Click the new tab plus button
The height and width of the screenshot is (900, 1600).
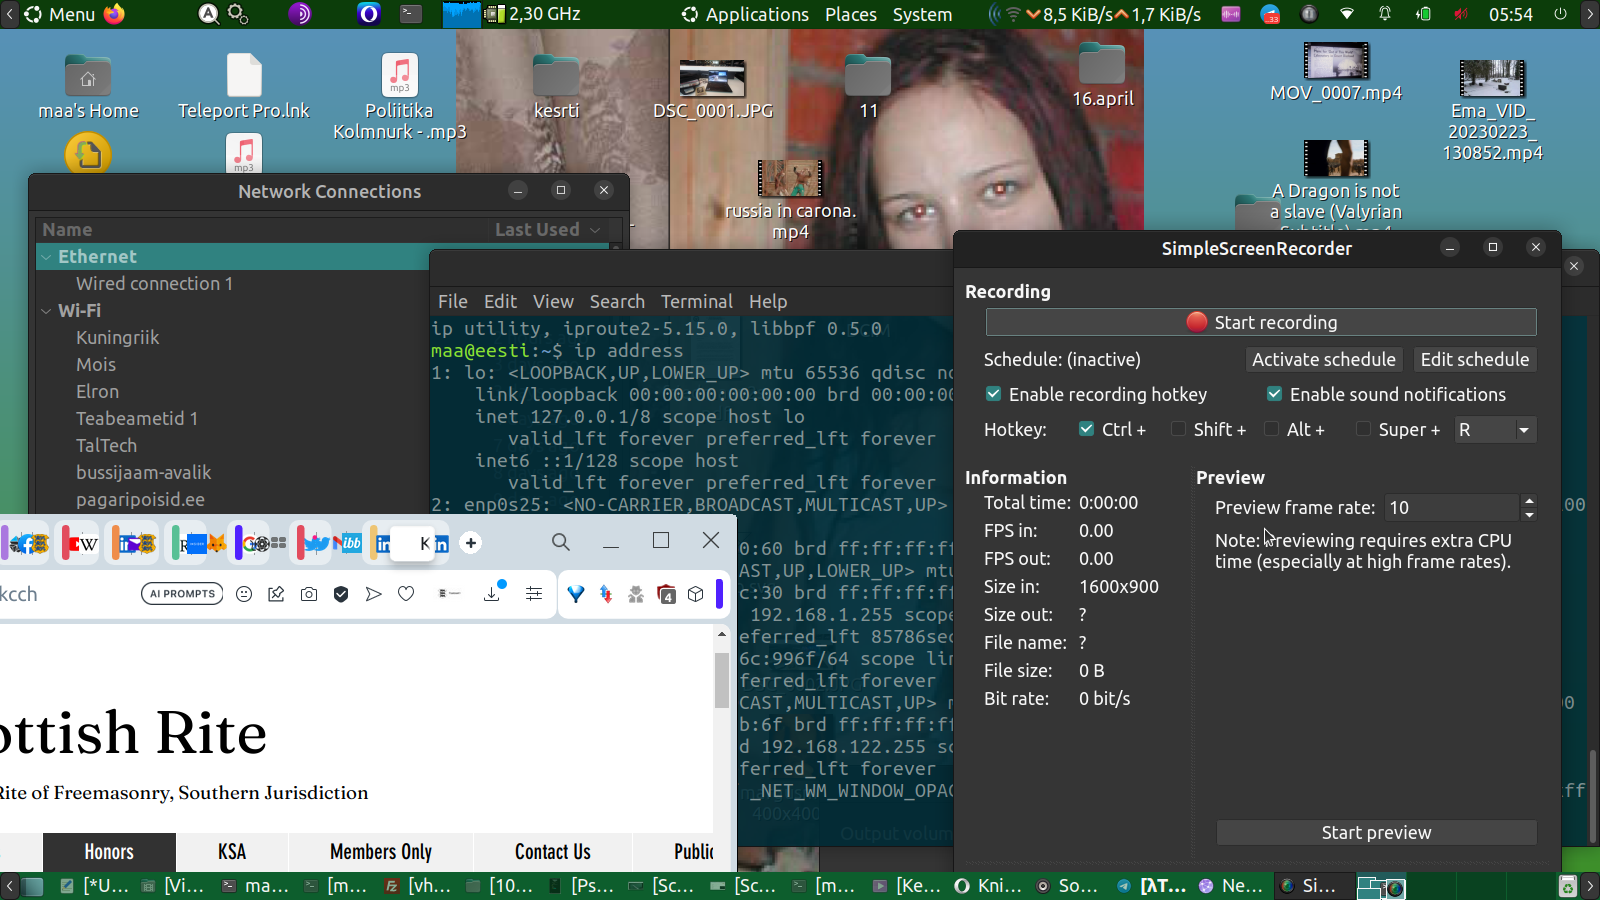[x=471, y=543]
